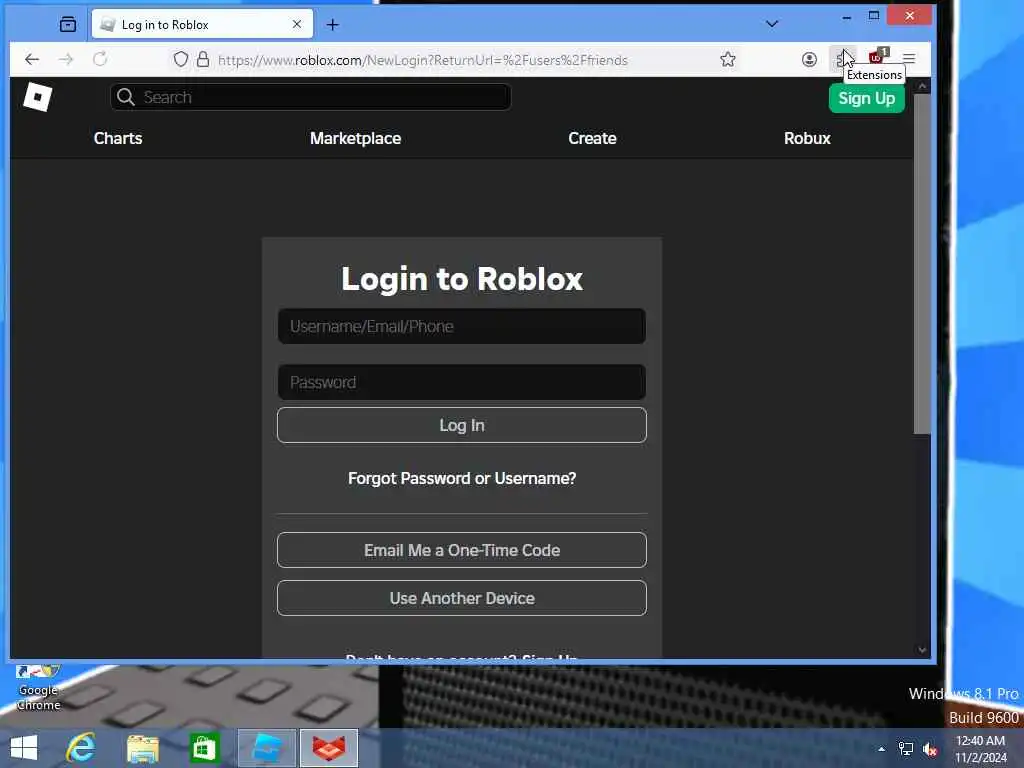Click Forgot Password or Username link
The width and height of the screenshot is (1024, 768).
462,479
